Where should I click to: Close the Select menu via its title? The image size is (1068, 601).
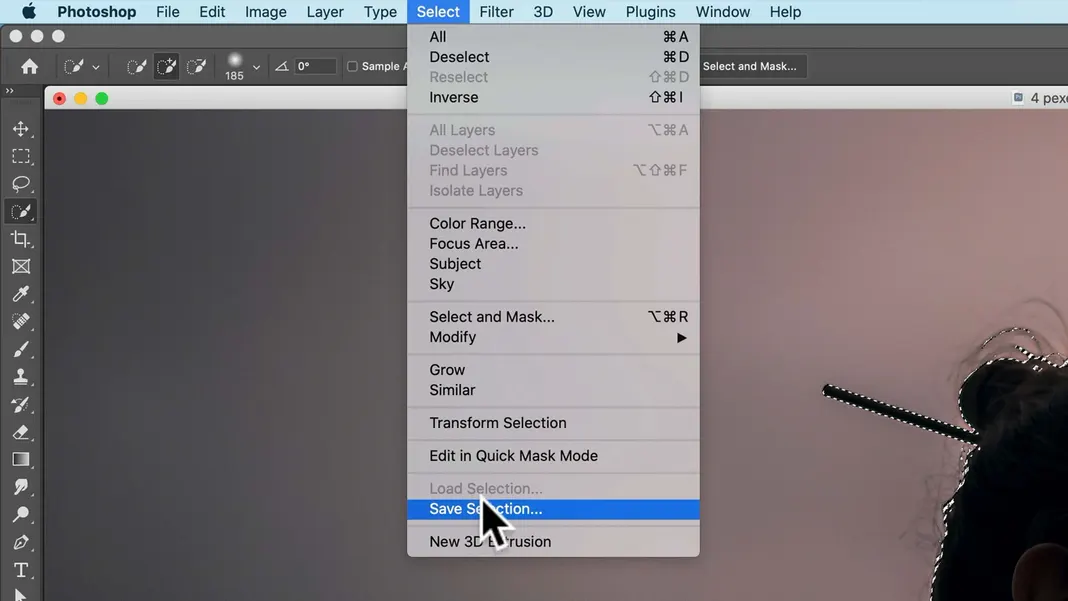click(x=438, y=12)
